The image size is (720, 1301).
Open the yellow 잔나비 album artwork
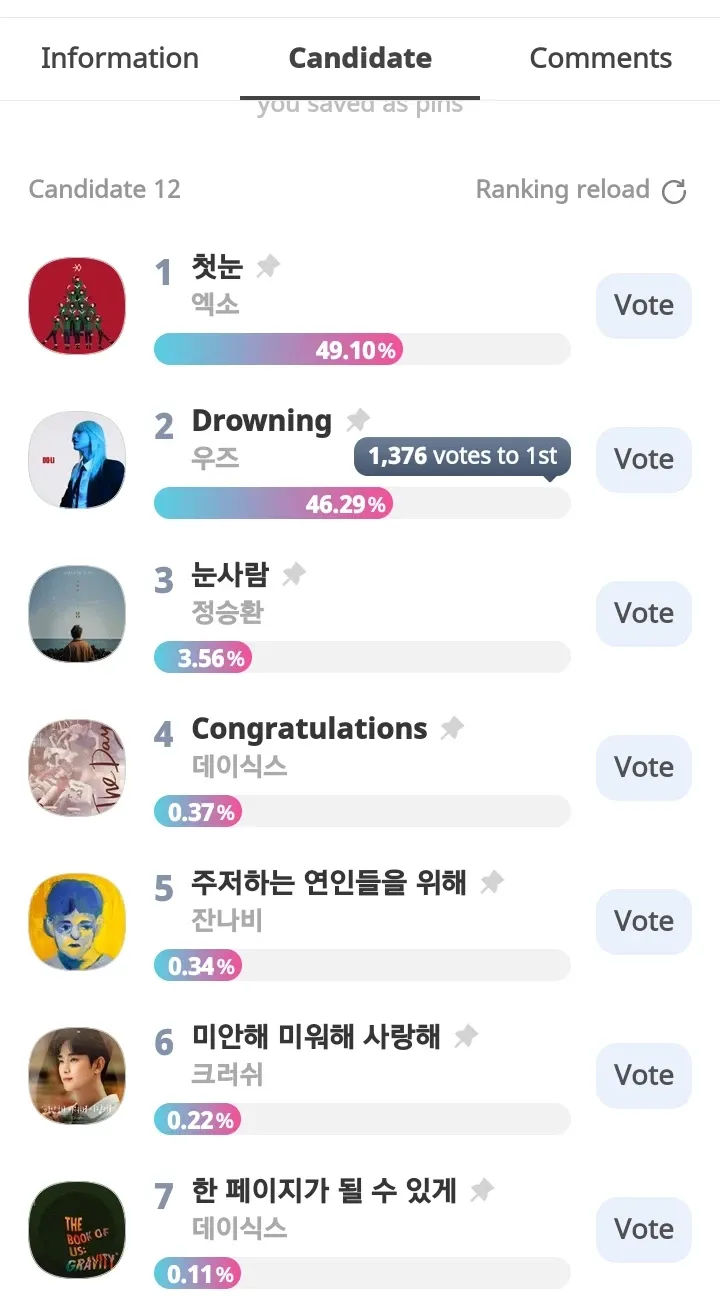pos(77,921)
